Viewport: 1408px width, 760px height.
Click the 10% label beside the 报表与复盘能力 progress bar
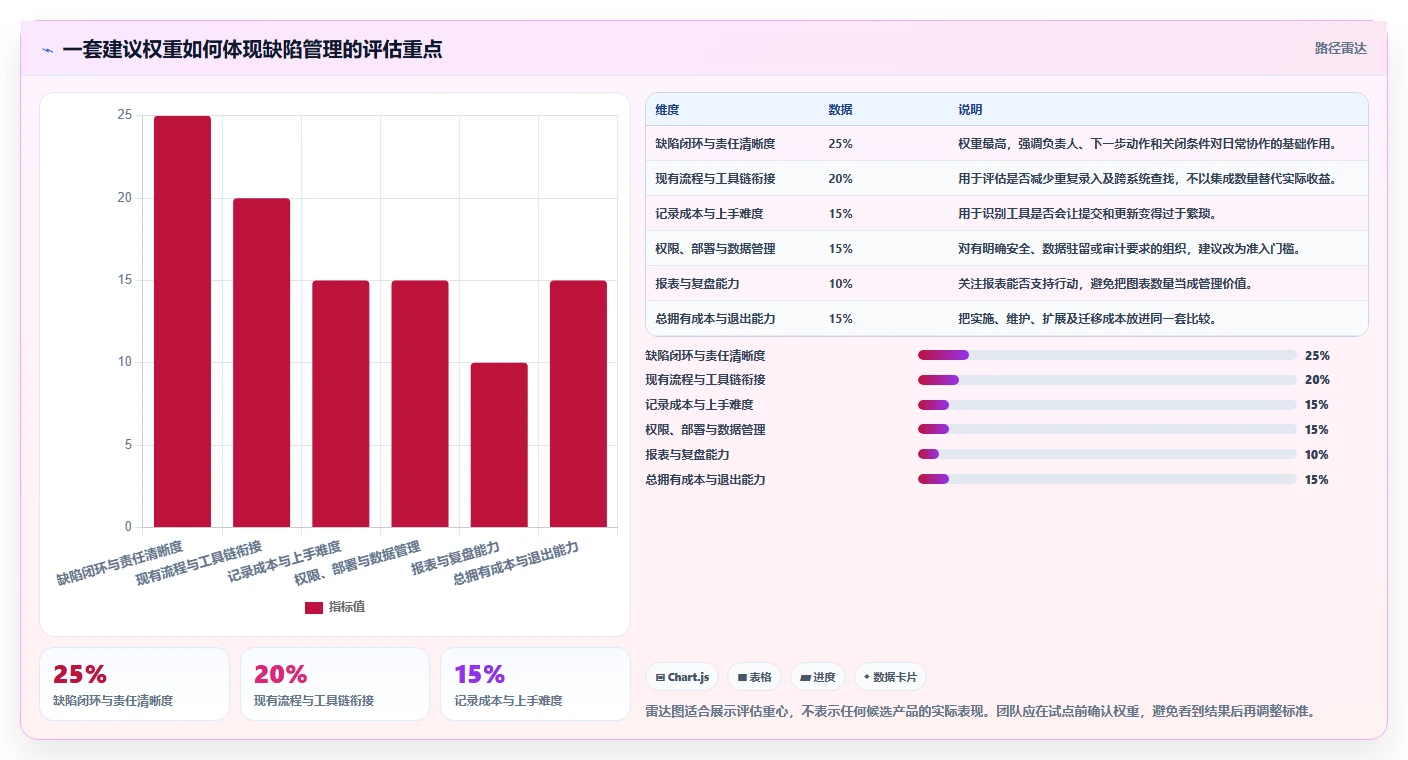[x=1317, y=455]
